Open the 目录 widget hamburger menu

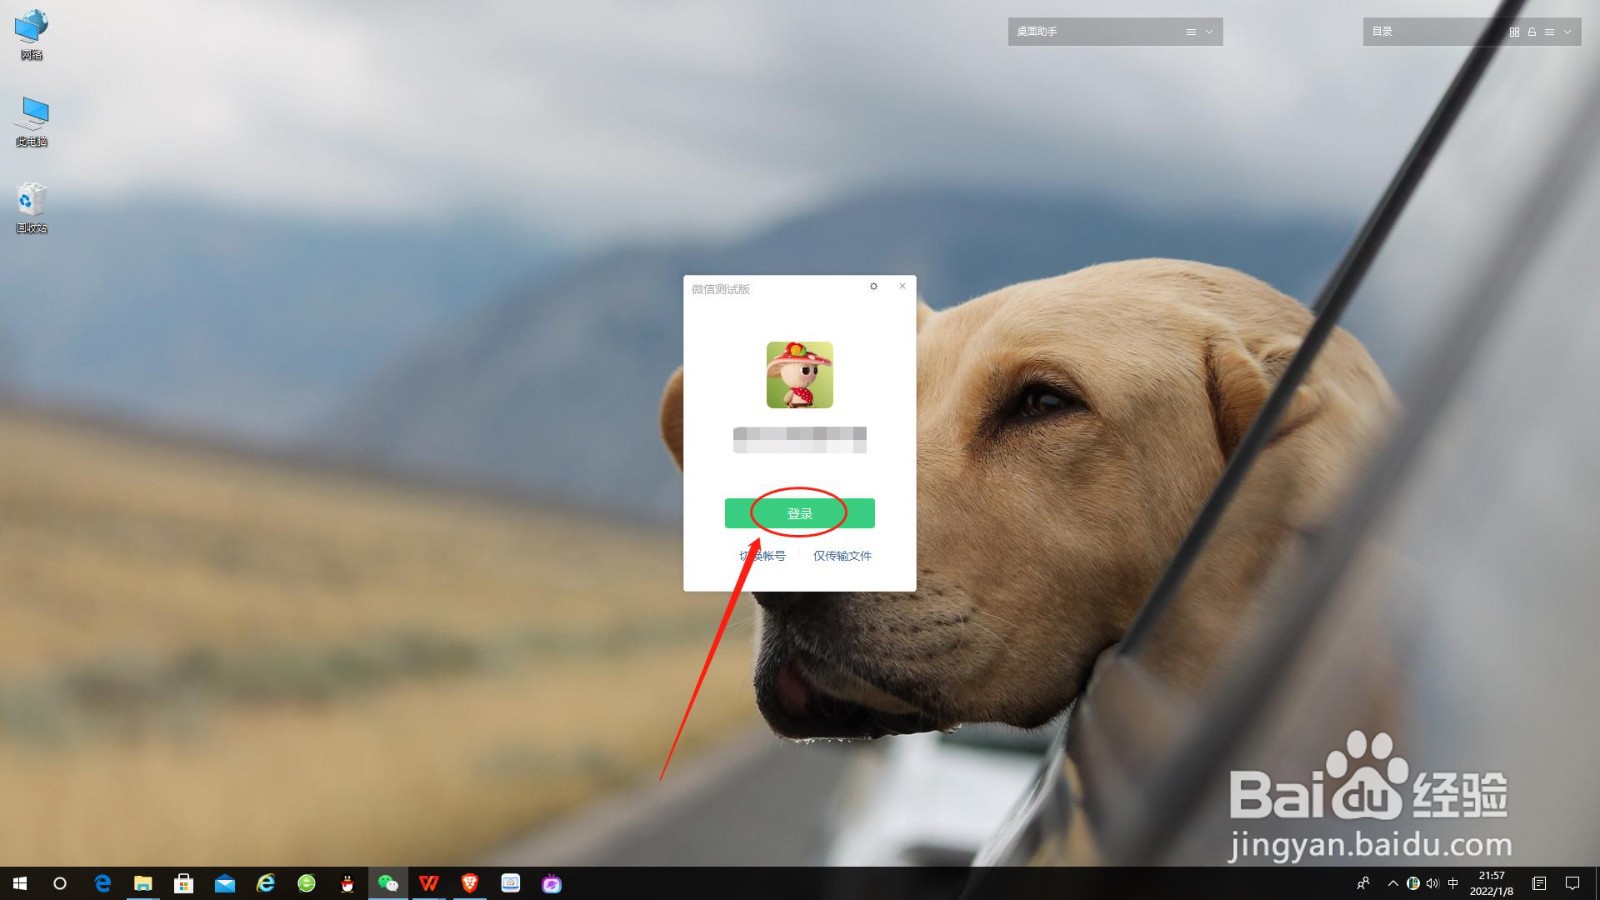coord(1549,32)
